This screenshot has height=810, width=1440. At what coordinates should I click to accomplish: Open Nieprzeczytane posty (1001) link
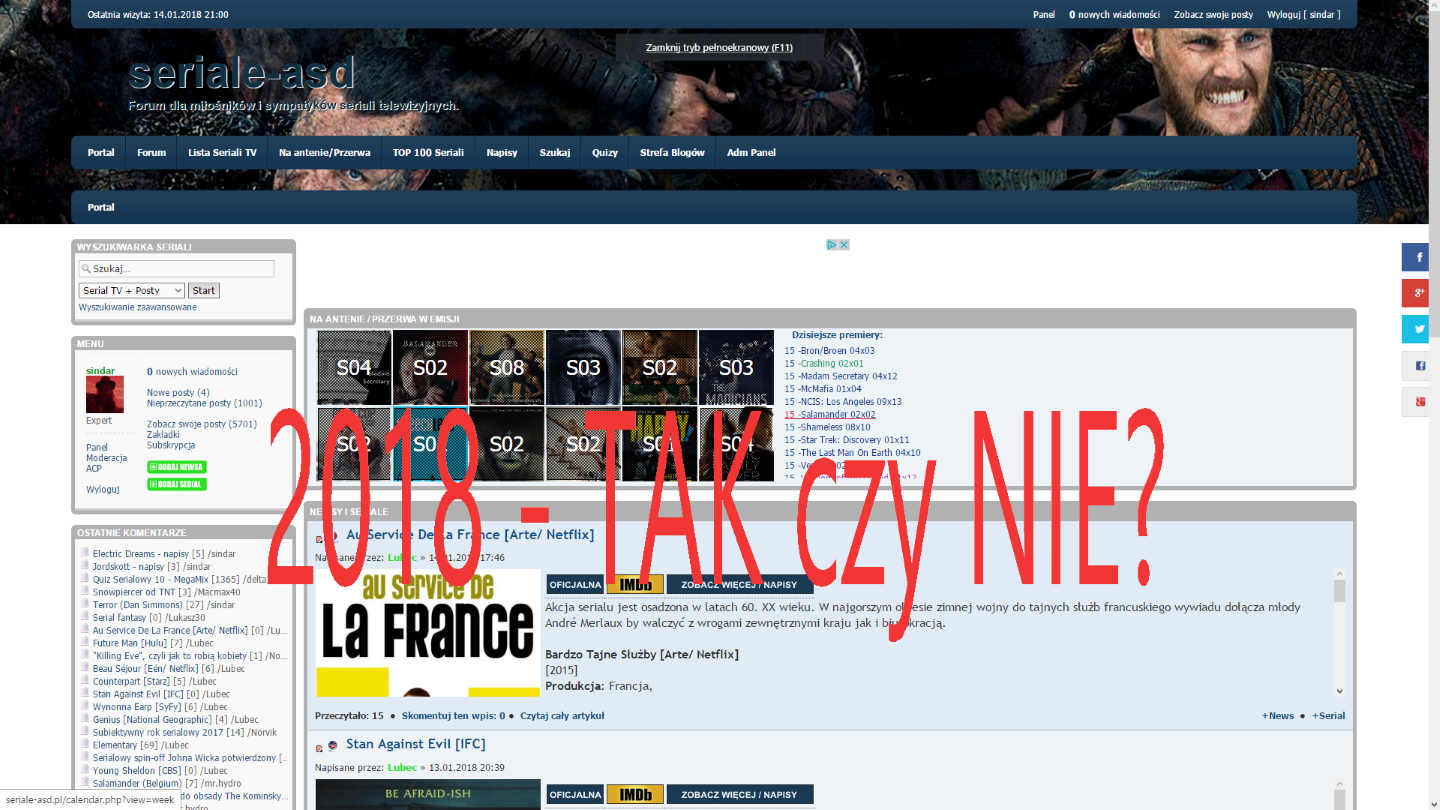click(205, 403)
